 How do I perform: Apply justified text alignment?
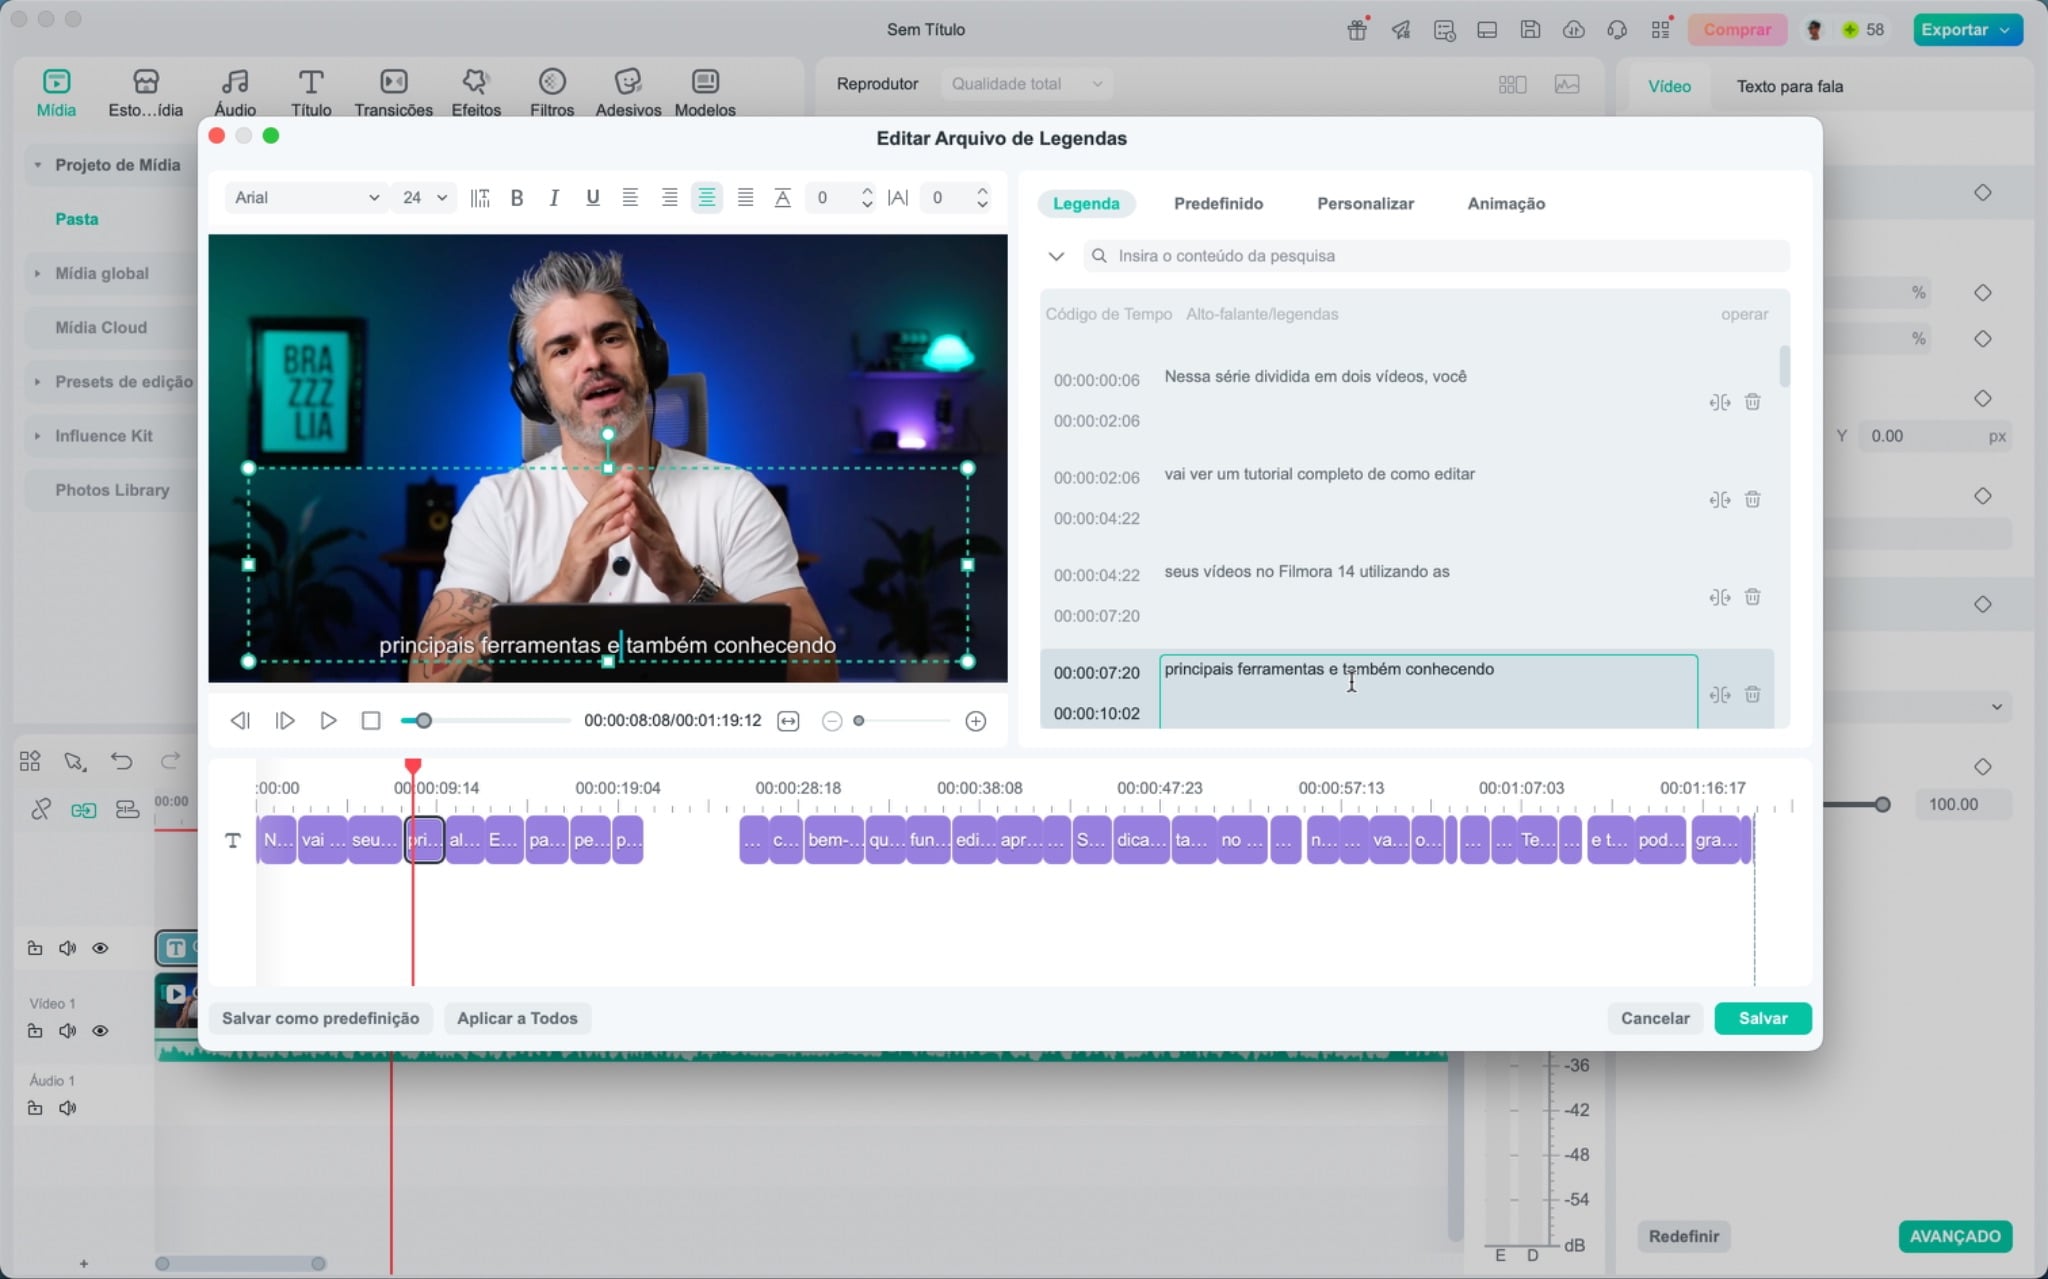(745, 198)
